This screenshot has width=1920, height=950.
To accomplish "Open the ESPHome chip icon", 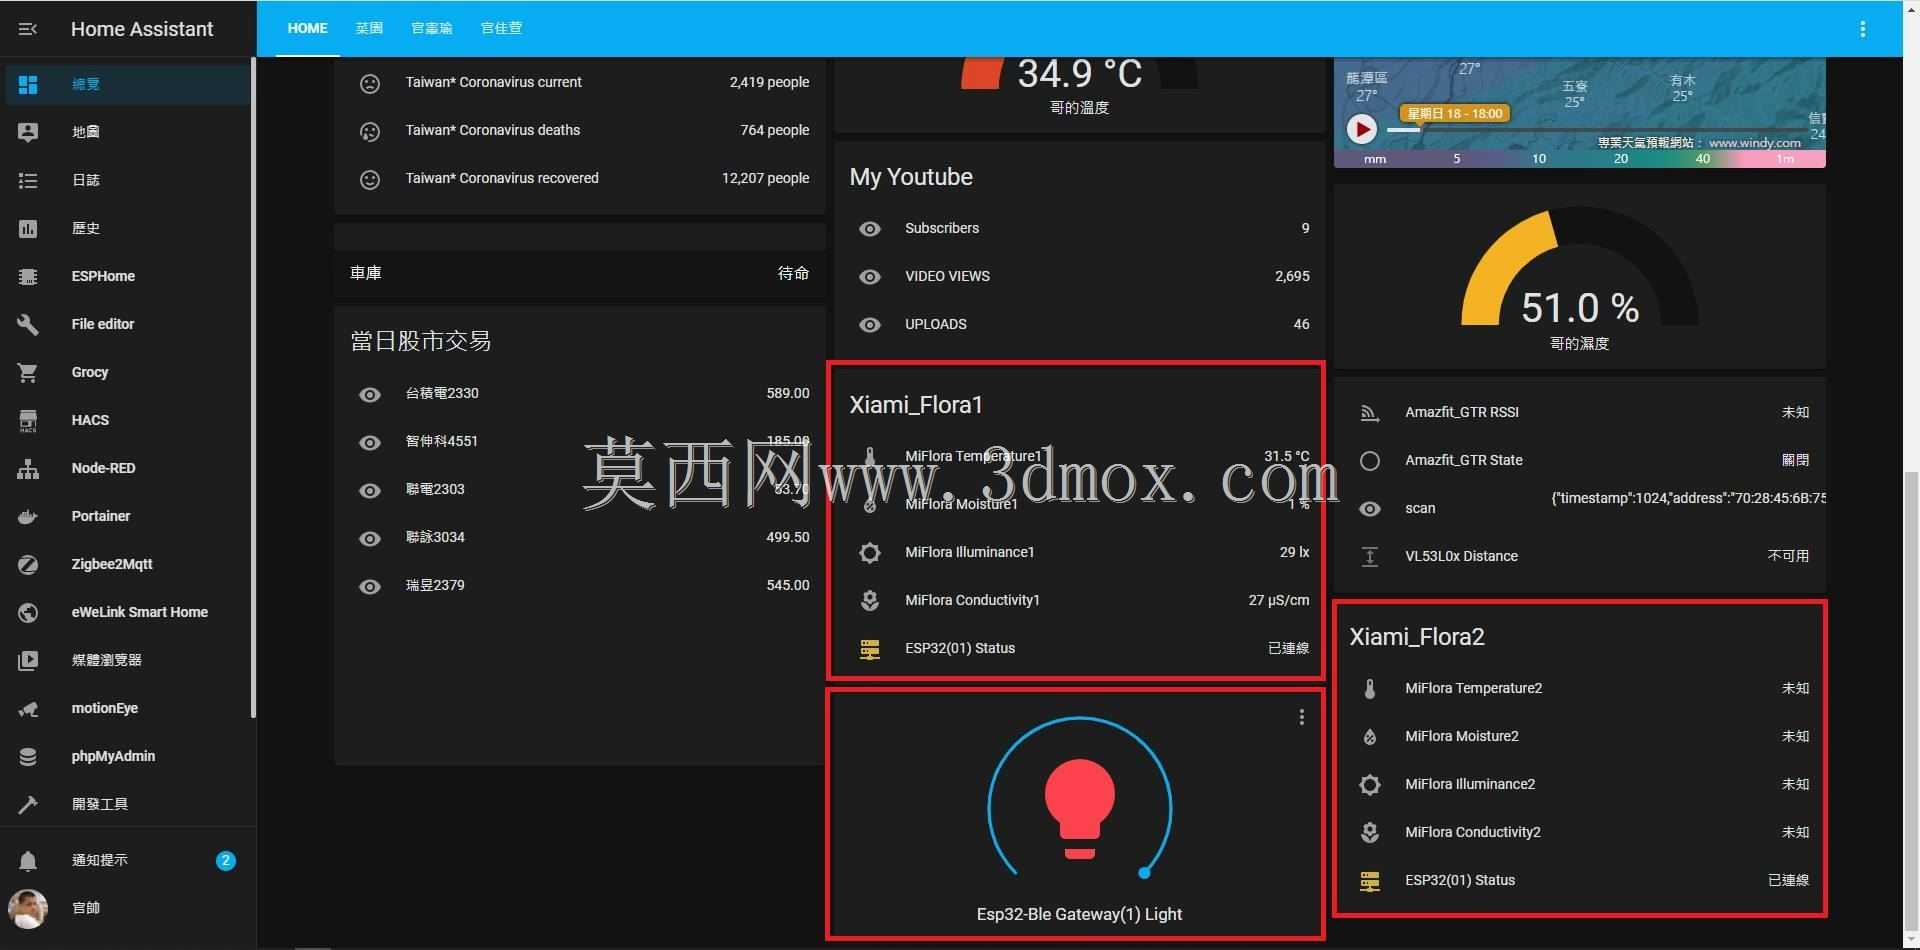I will [28, 276].
